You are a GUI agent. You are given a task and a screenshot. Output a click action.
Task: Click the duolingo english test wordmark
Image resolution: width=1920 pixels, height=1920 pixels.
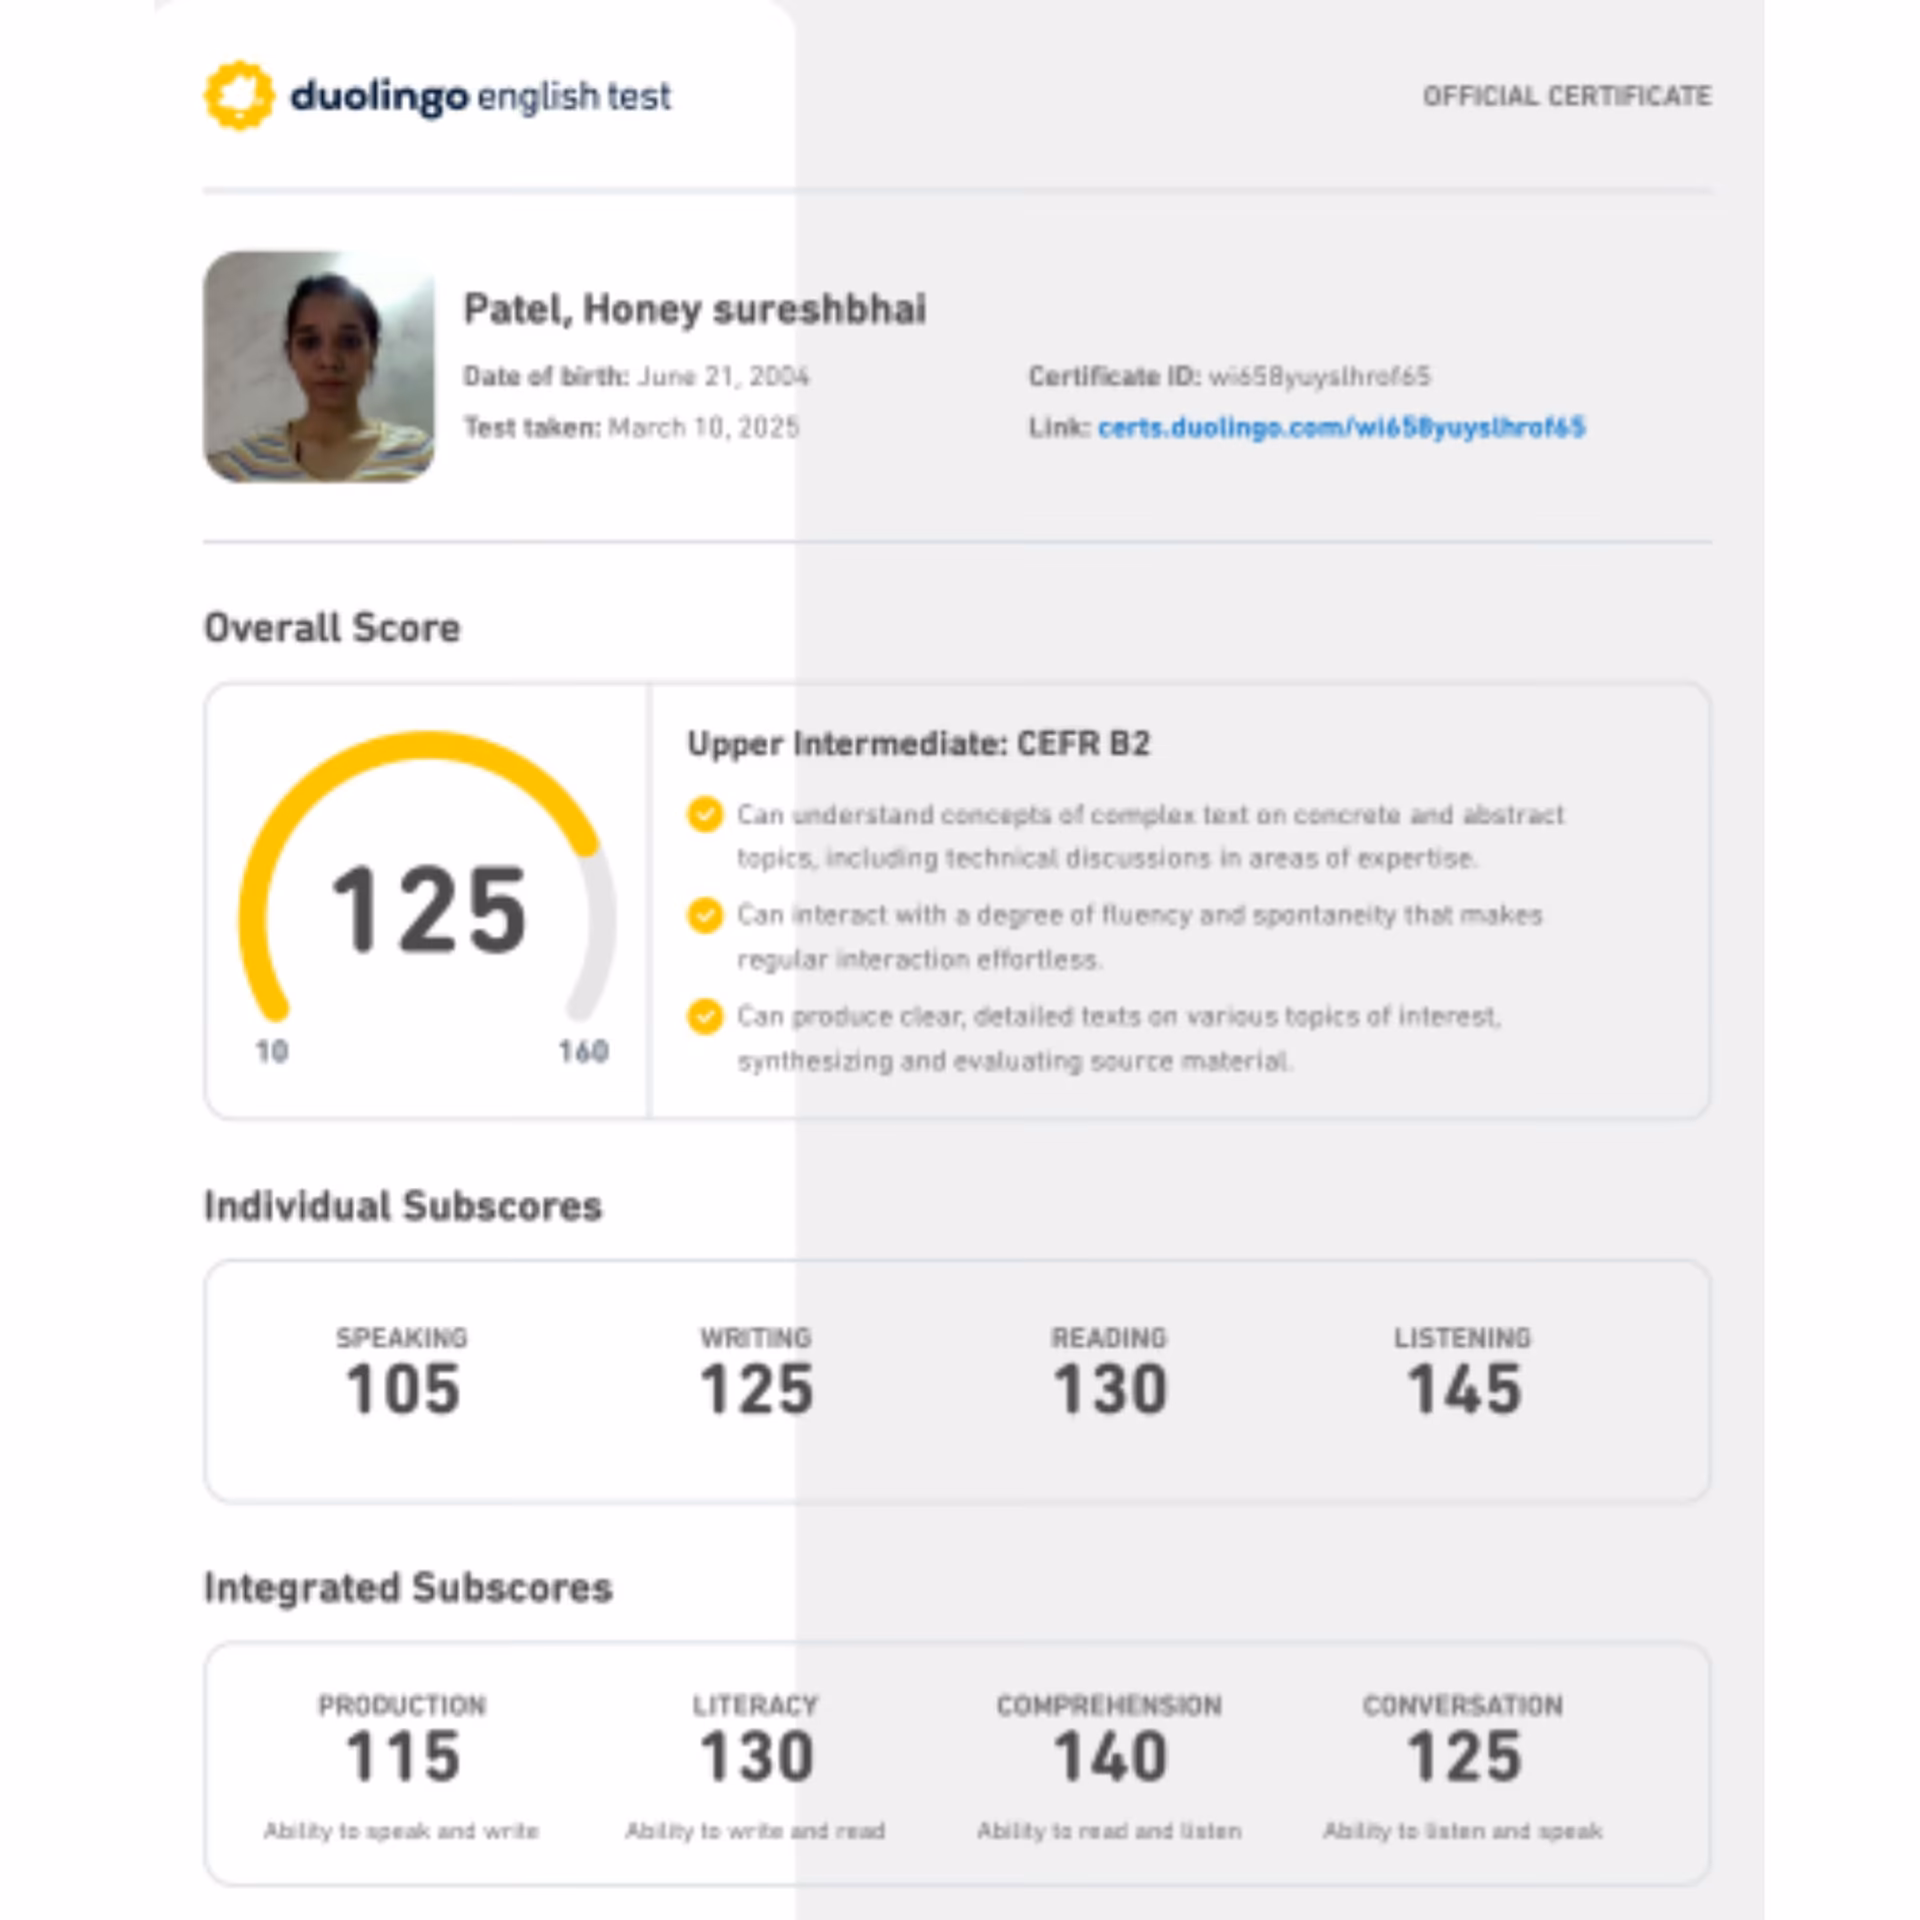pyautogui.click(x=480, y=97)
